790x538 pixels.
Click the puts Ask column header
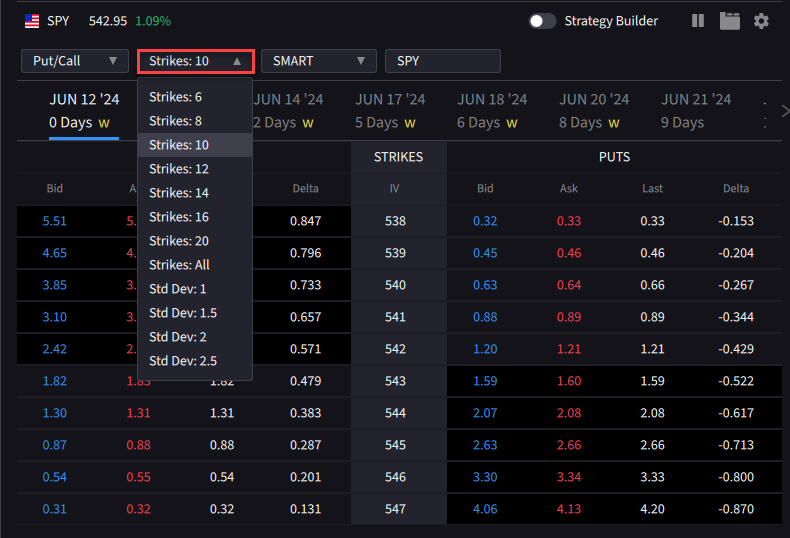569,188
